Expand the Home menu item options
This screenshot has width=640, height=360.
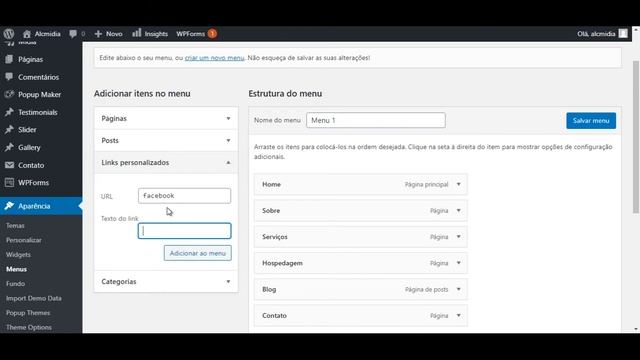click(458, 184)
